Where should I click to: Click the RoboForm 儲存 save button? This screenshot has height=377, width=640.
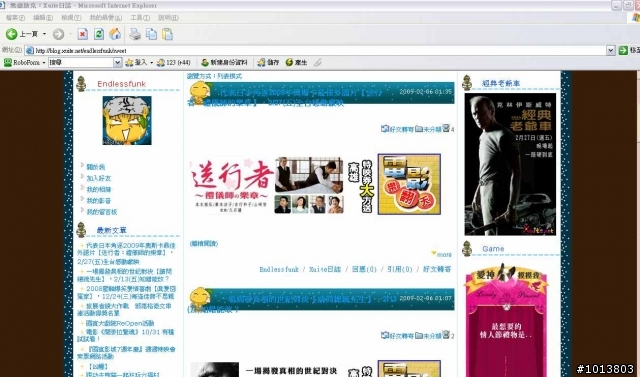(x=268, y=62)
